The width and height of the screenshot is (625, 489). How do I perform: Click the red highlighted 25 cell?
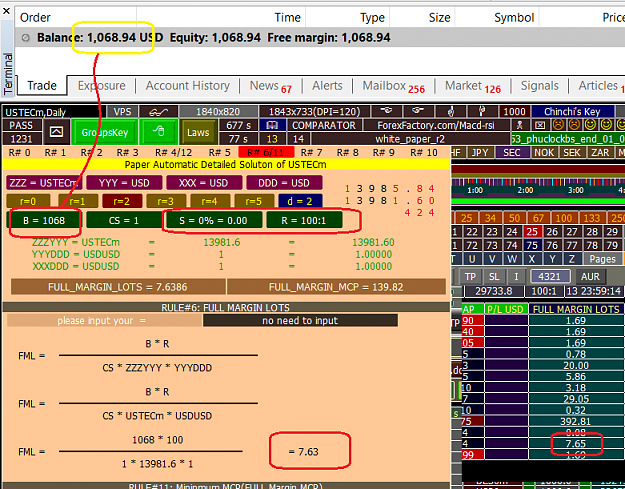[532, 232]
